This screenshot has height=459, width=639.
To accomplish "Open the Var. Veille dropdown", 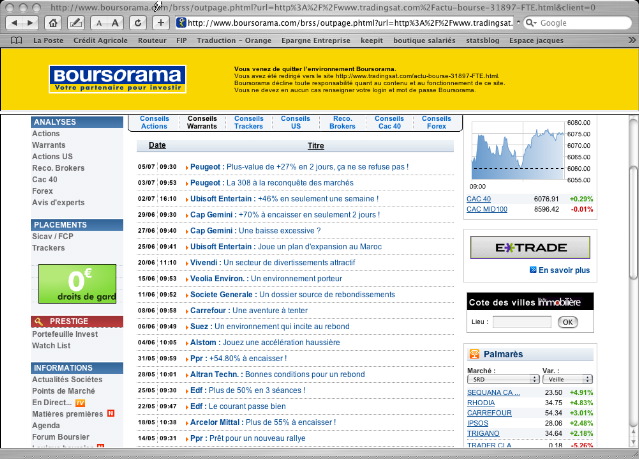I will coord(564,380).
